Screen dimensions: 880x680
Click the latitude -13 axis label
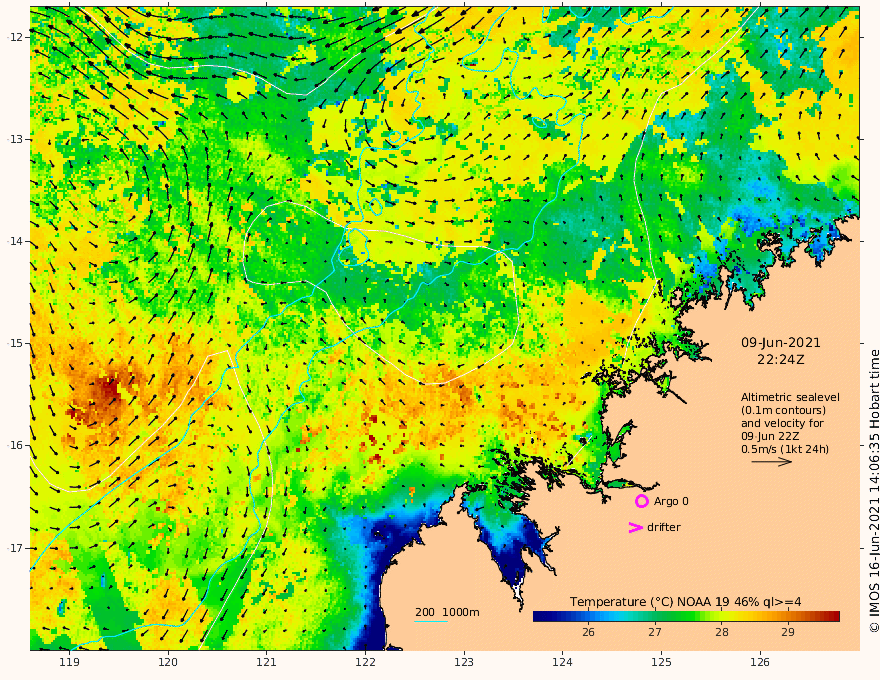tap(15, 139)
